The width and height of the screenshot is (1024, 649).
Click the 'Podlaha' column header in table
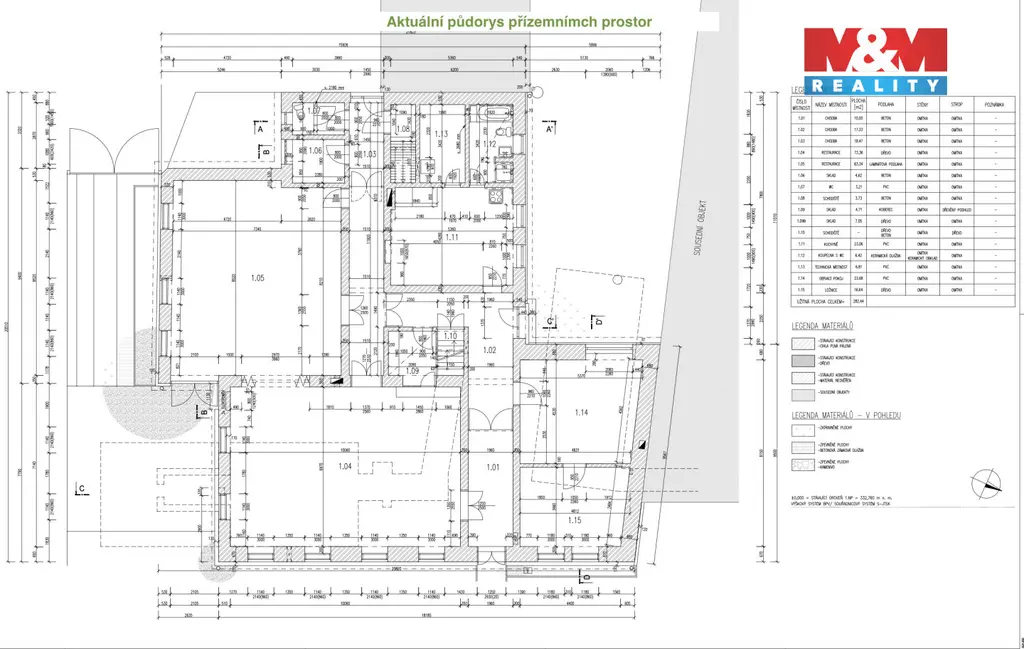click(x=886, y=103)
